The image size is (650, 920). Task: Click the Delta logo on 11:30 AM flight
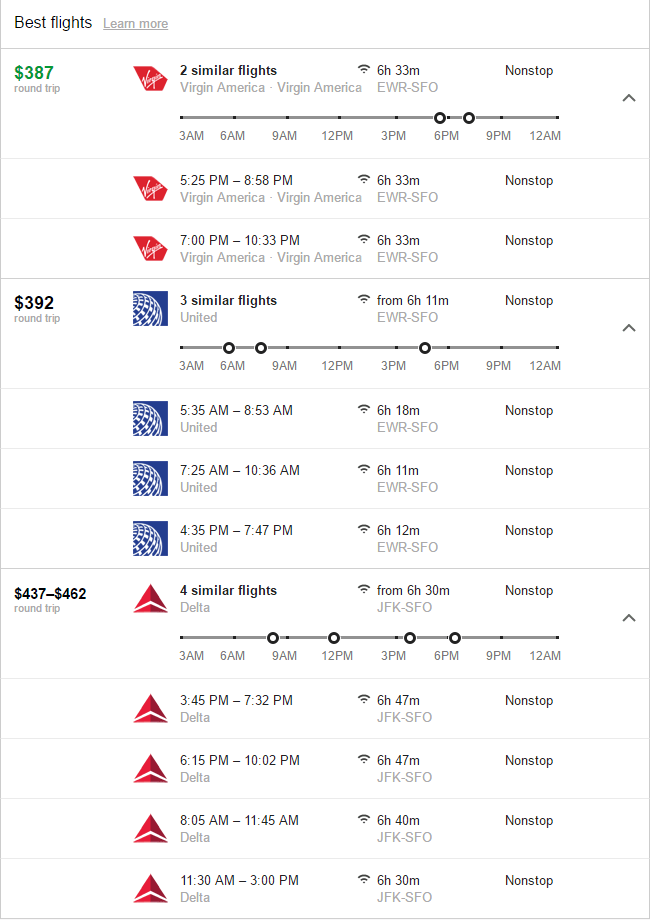(150, 888)
